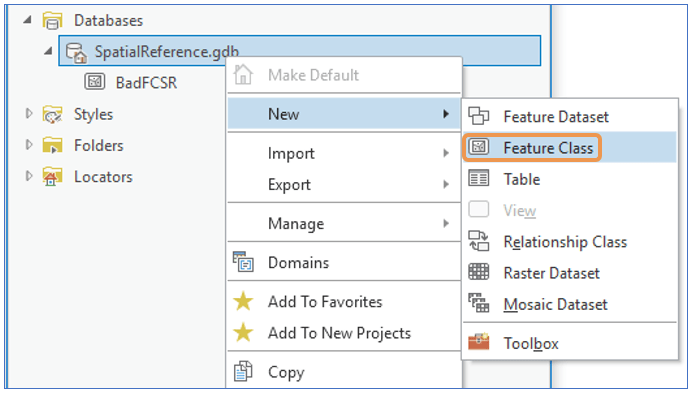
Task: Select Manage in the context menu
Action: [344, 223]
